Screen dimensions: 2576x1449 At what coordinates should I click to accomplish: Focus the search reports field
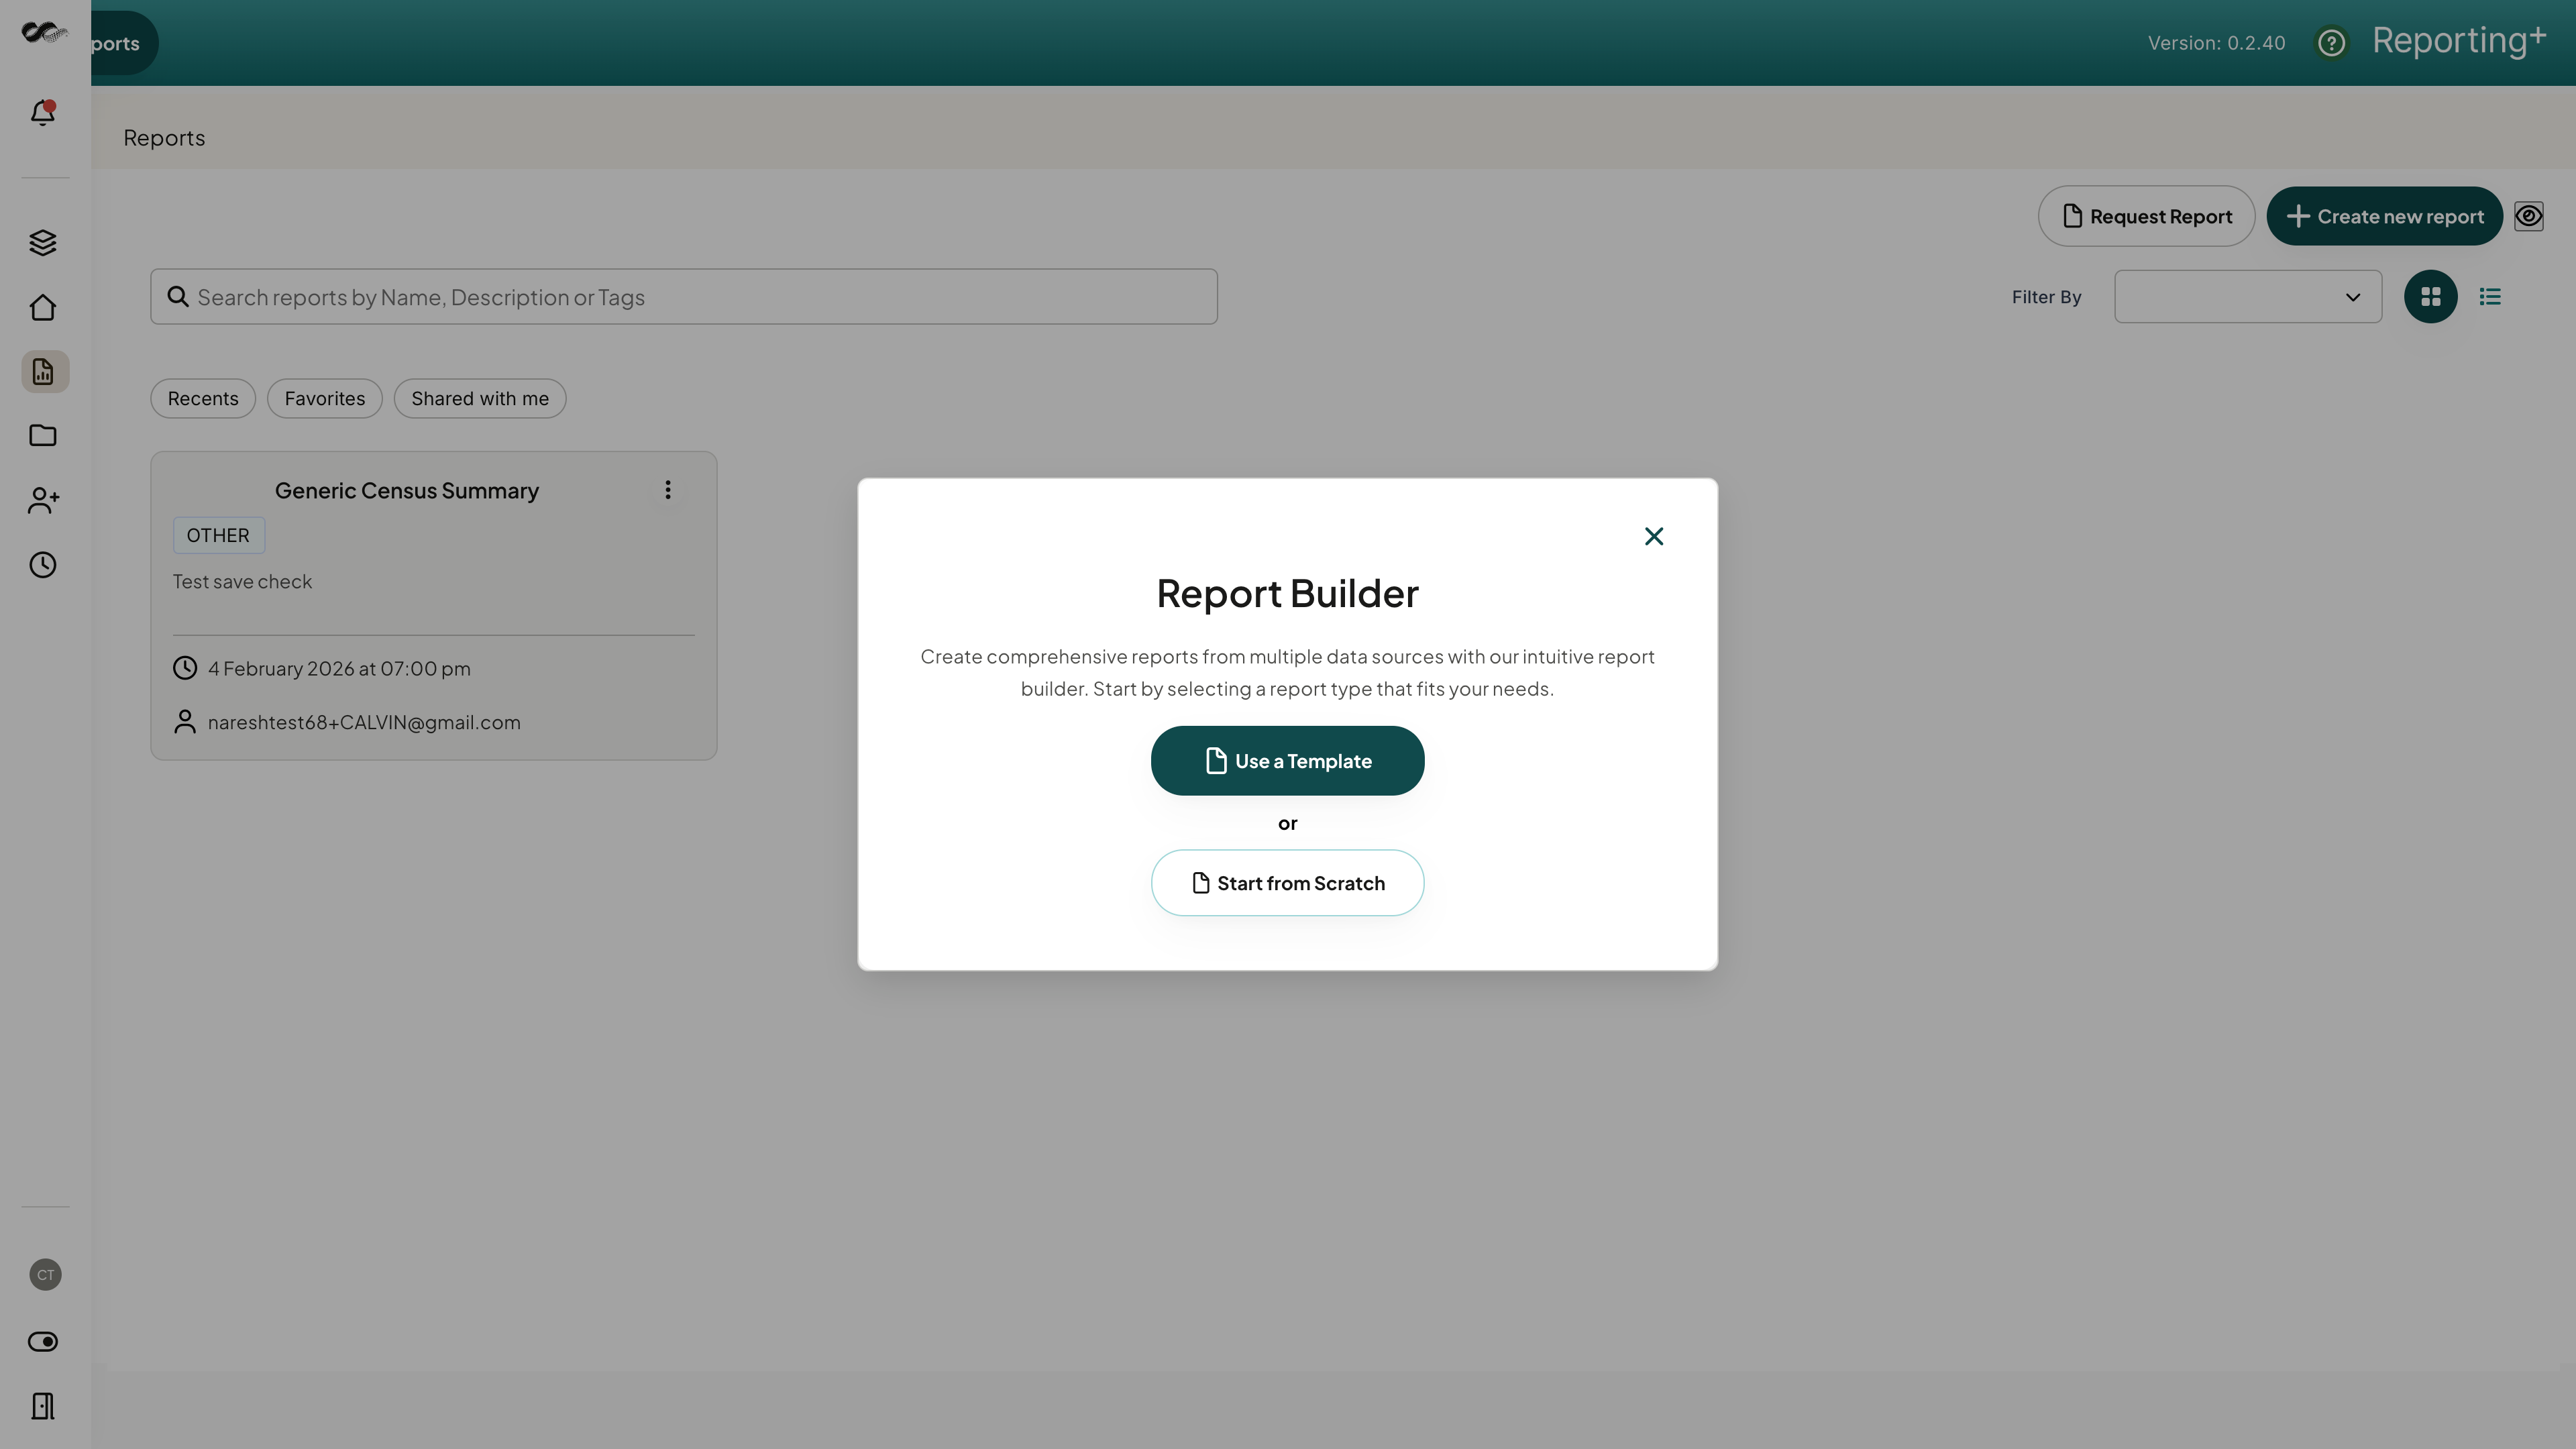(684, 297)
